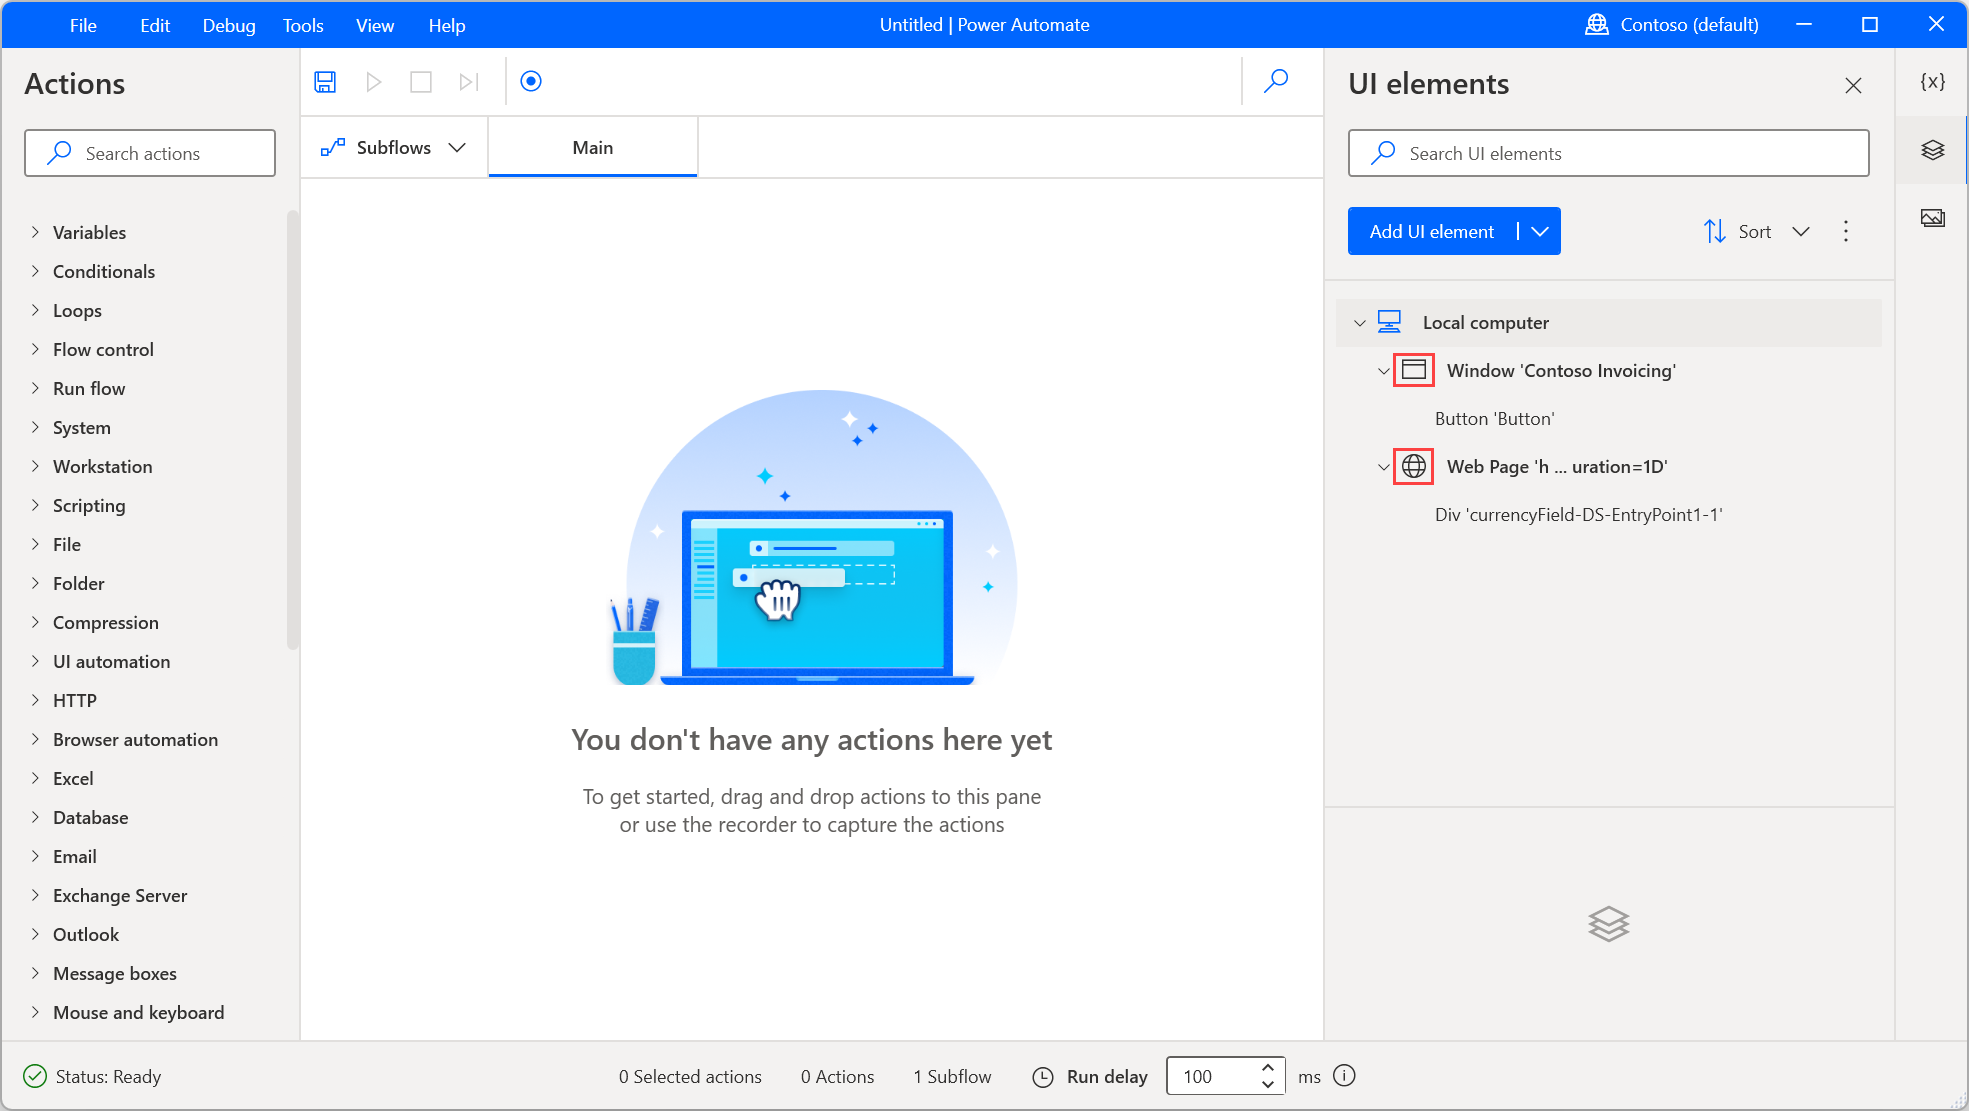
Task: Click the Record flow icon
Action: click(530, 81)
